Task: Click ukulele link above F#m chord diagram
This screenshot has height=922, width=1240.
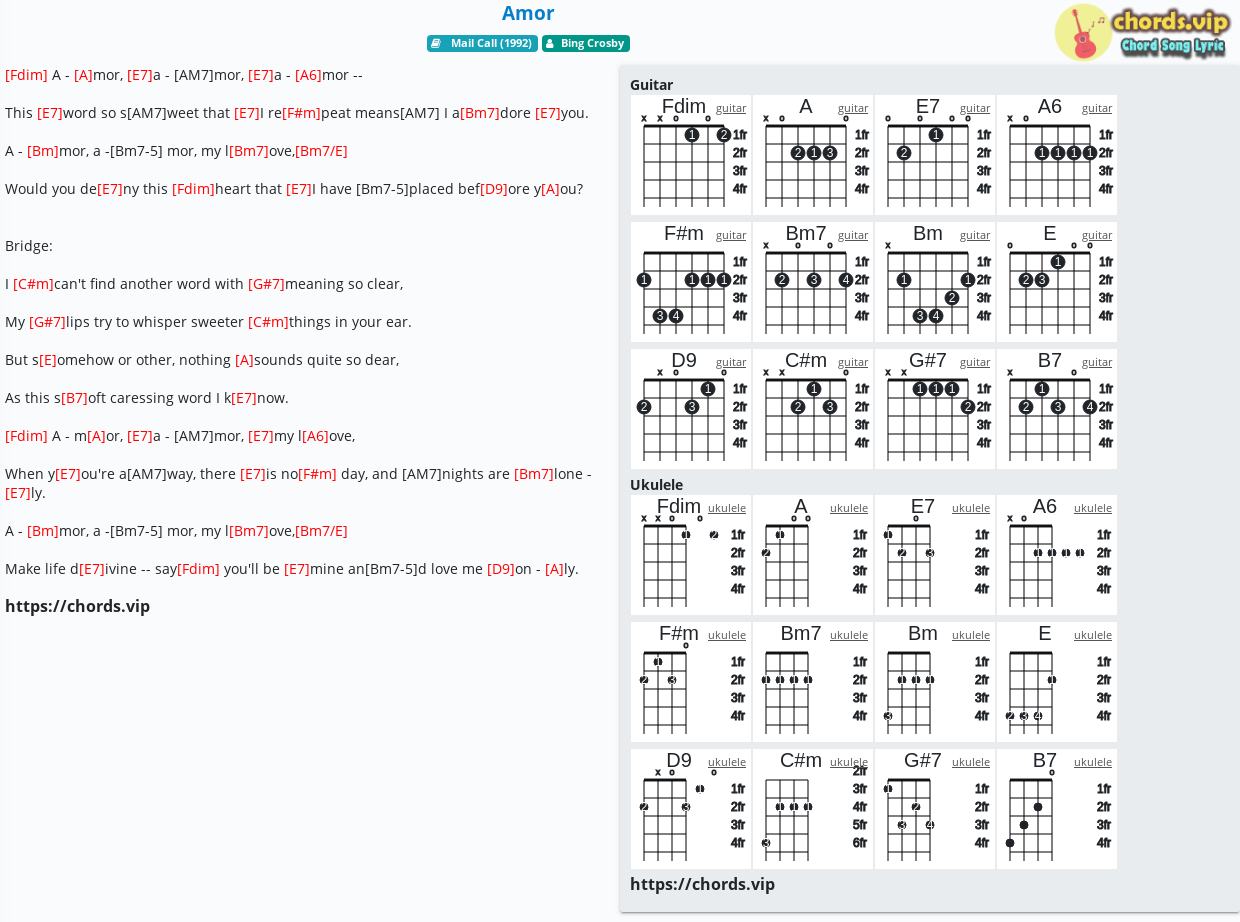Action: pyautogui.click(x=727, y=635)
